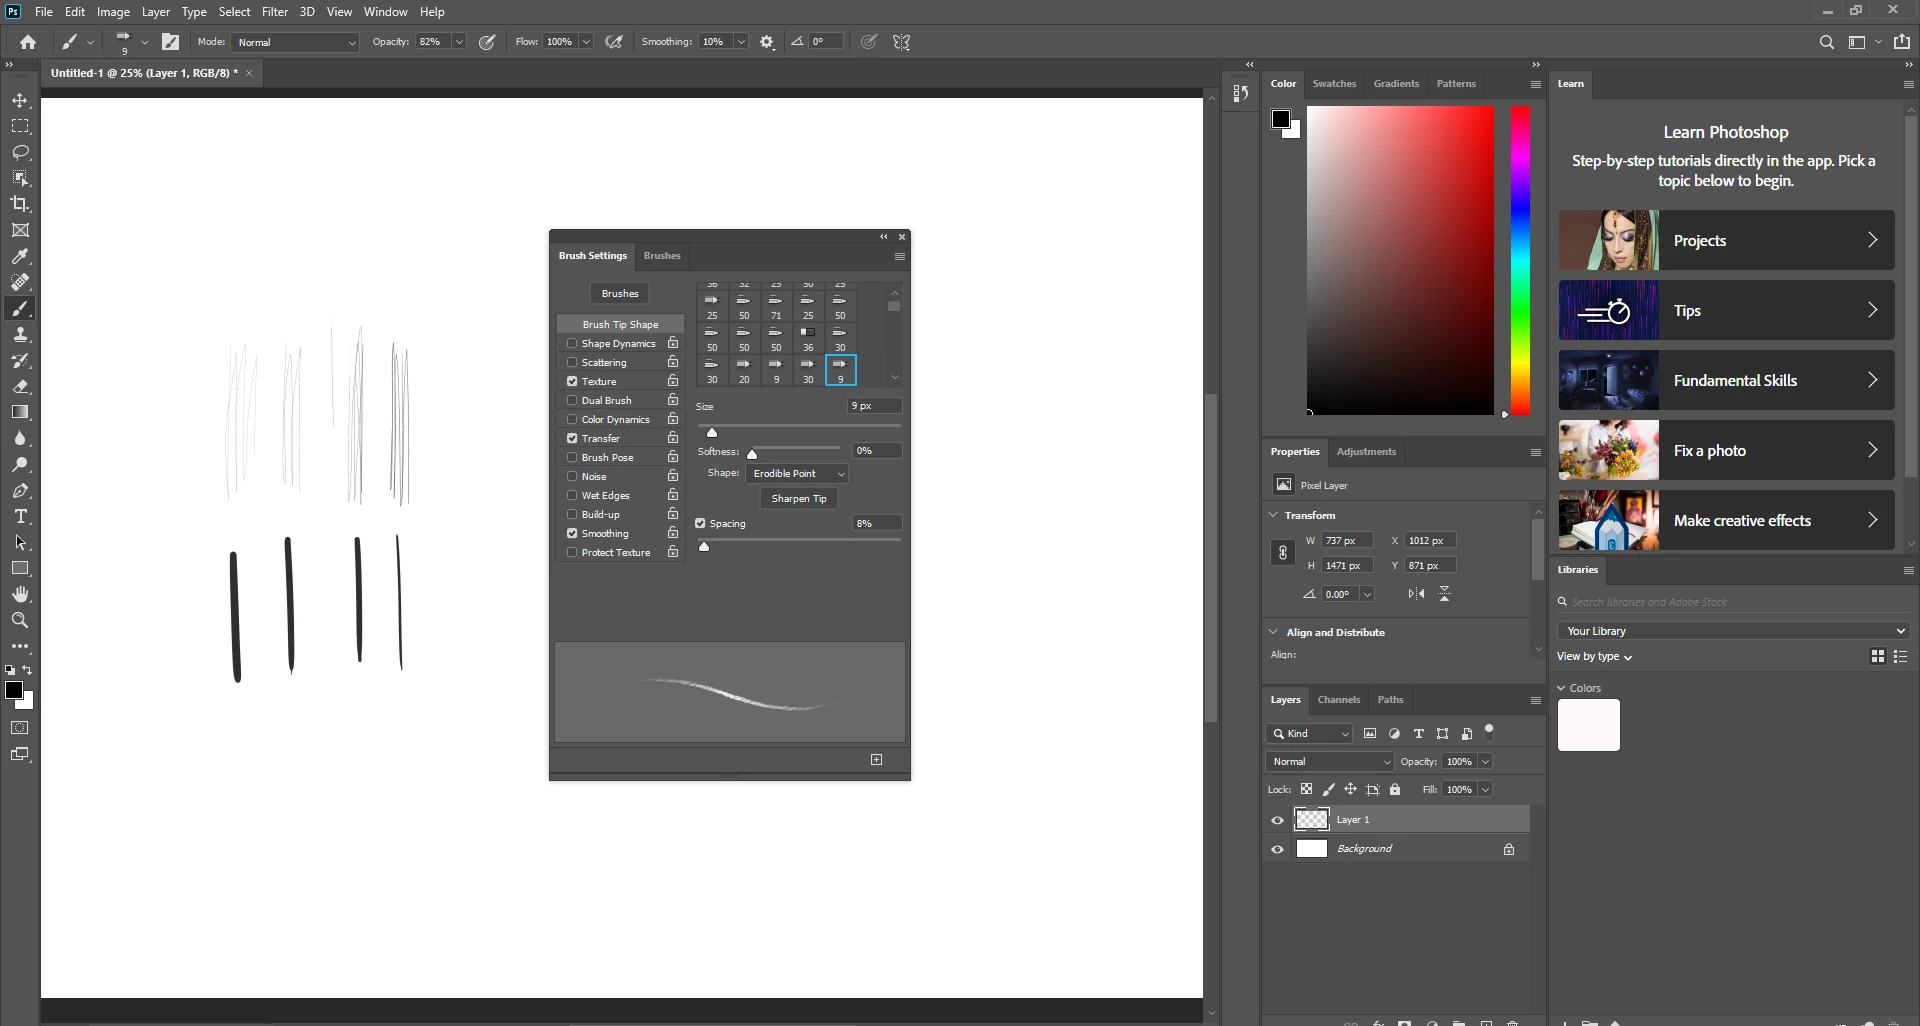Switch to the Swatches tab
The width and height of the screenshot is (1920, 1026).
[x=1334, y=84]
